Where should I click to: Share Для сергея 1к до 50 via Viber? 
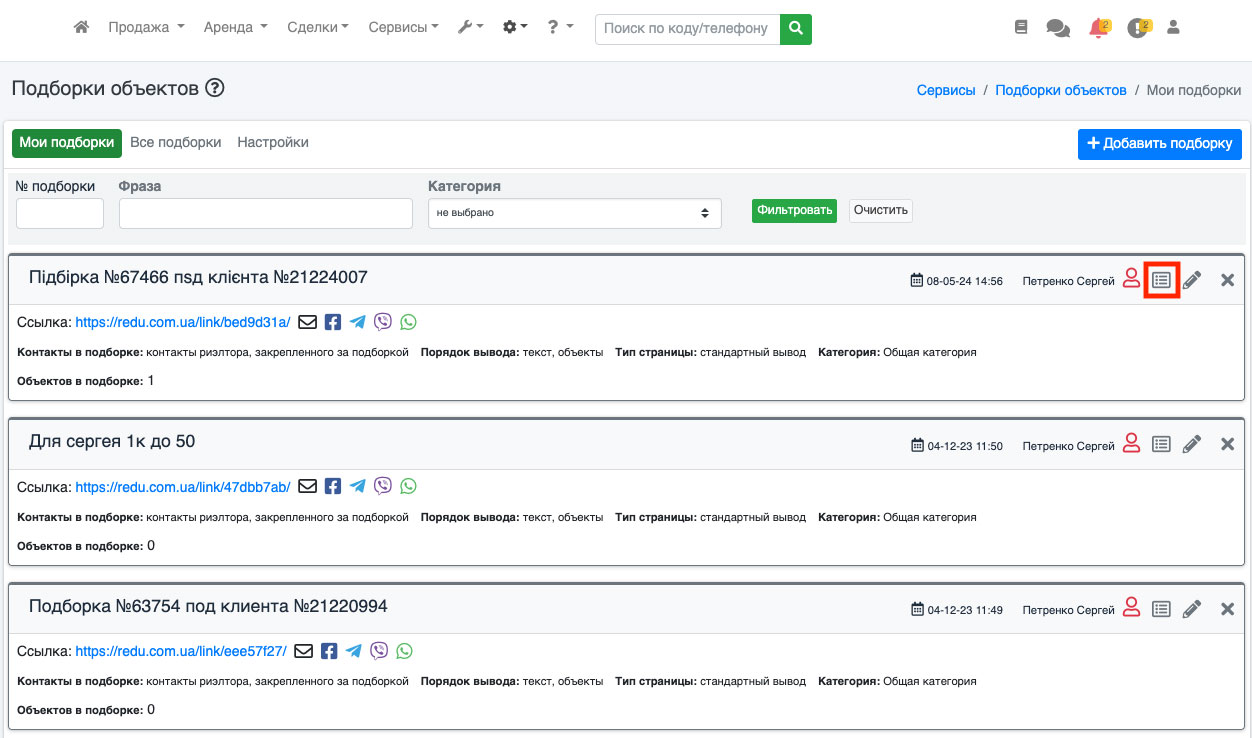pos(382,486)
